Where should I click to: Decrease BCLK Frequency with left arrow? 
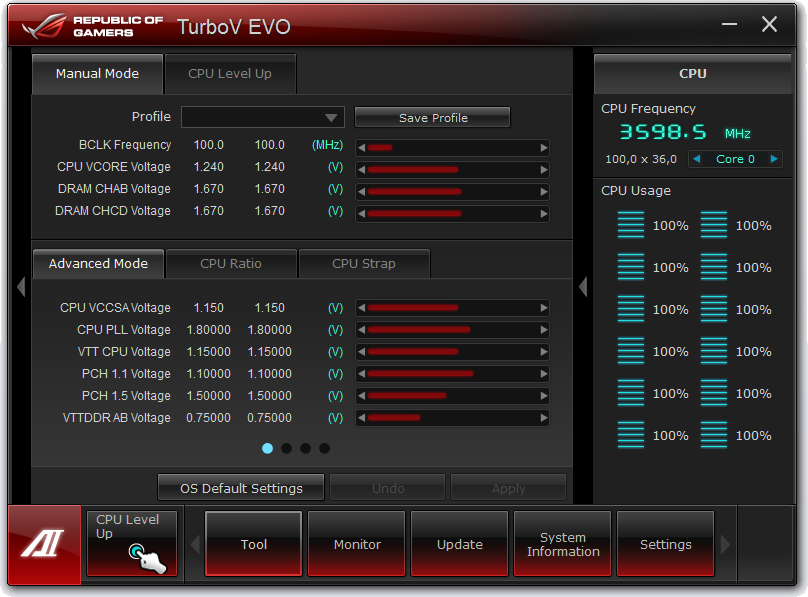[x=362, y=148]
